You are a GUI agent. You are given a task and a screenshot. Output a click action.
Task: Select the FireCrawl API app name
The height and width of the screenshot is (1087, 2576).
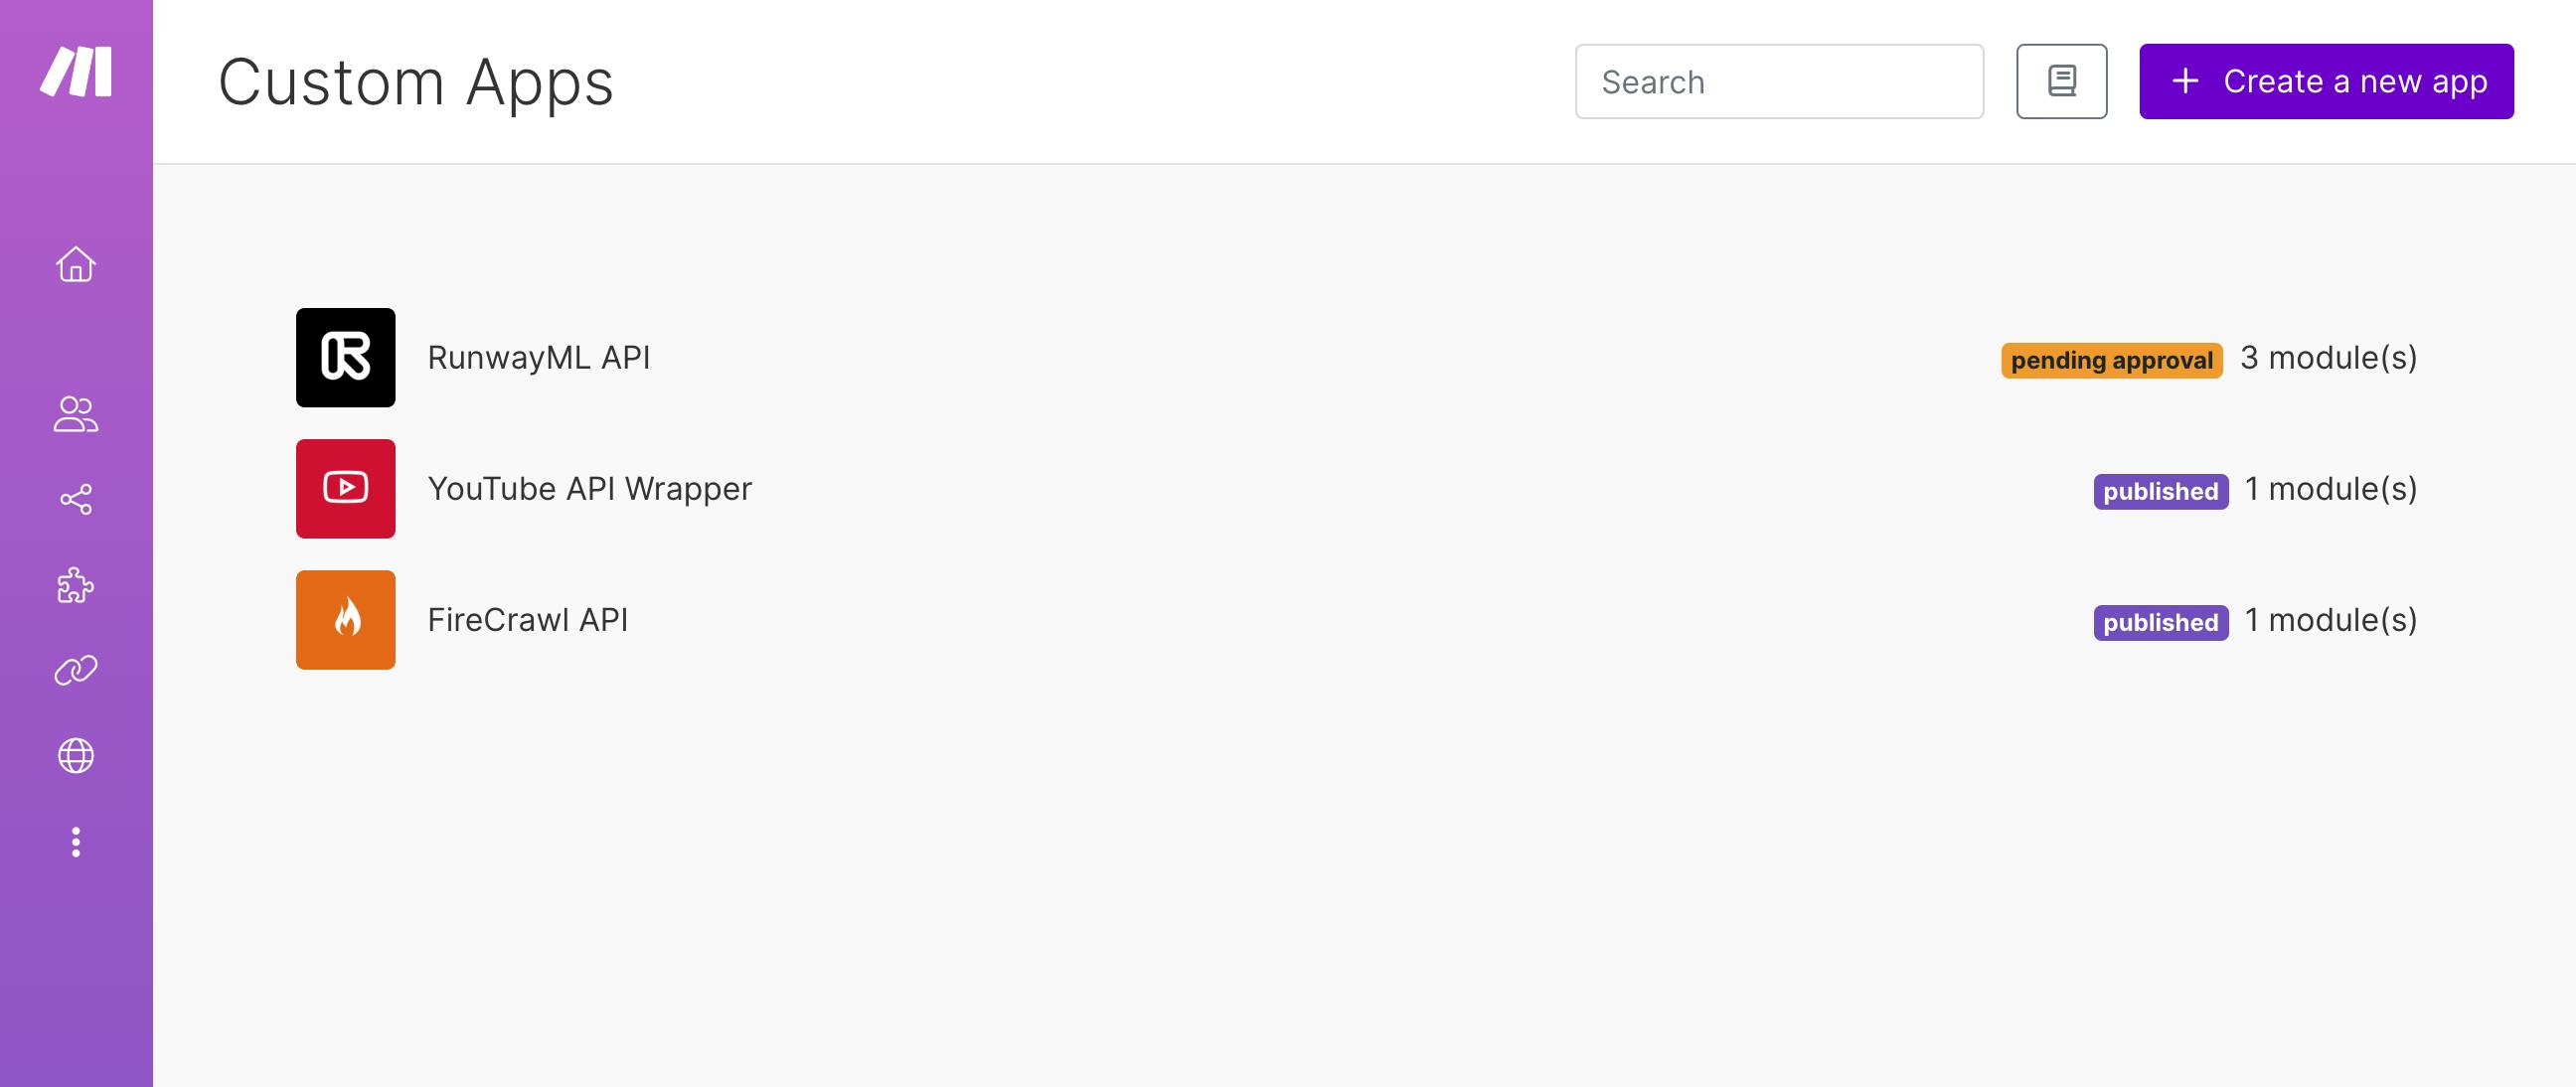point(528,619)
